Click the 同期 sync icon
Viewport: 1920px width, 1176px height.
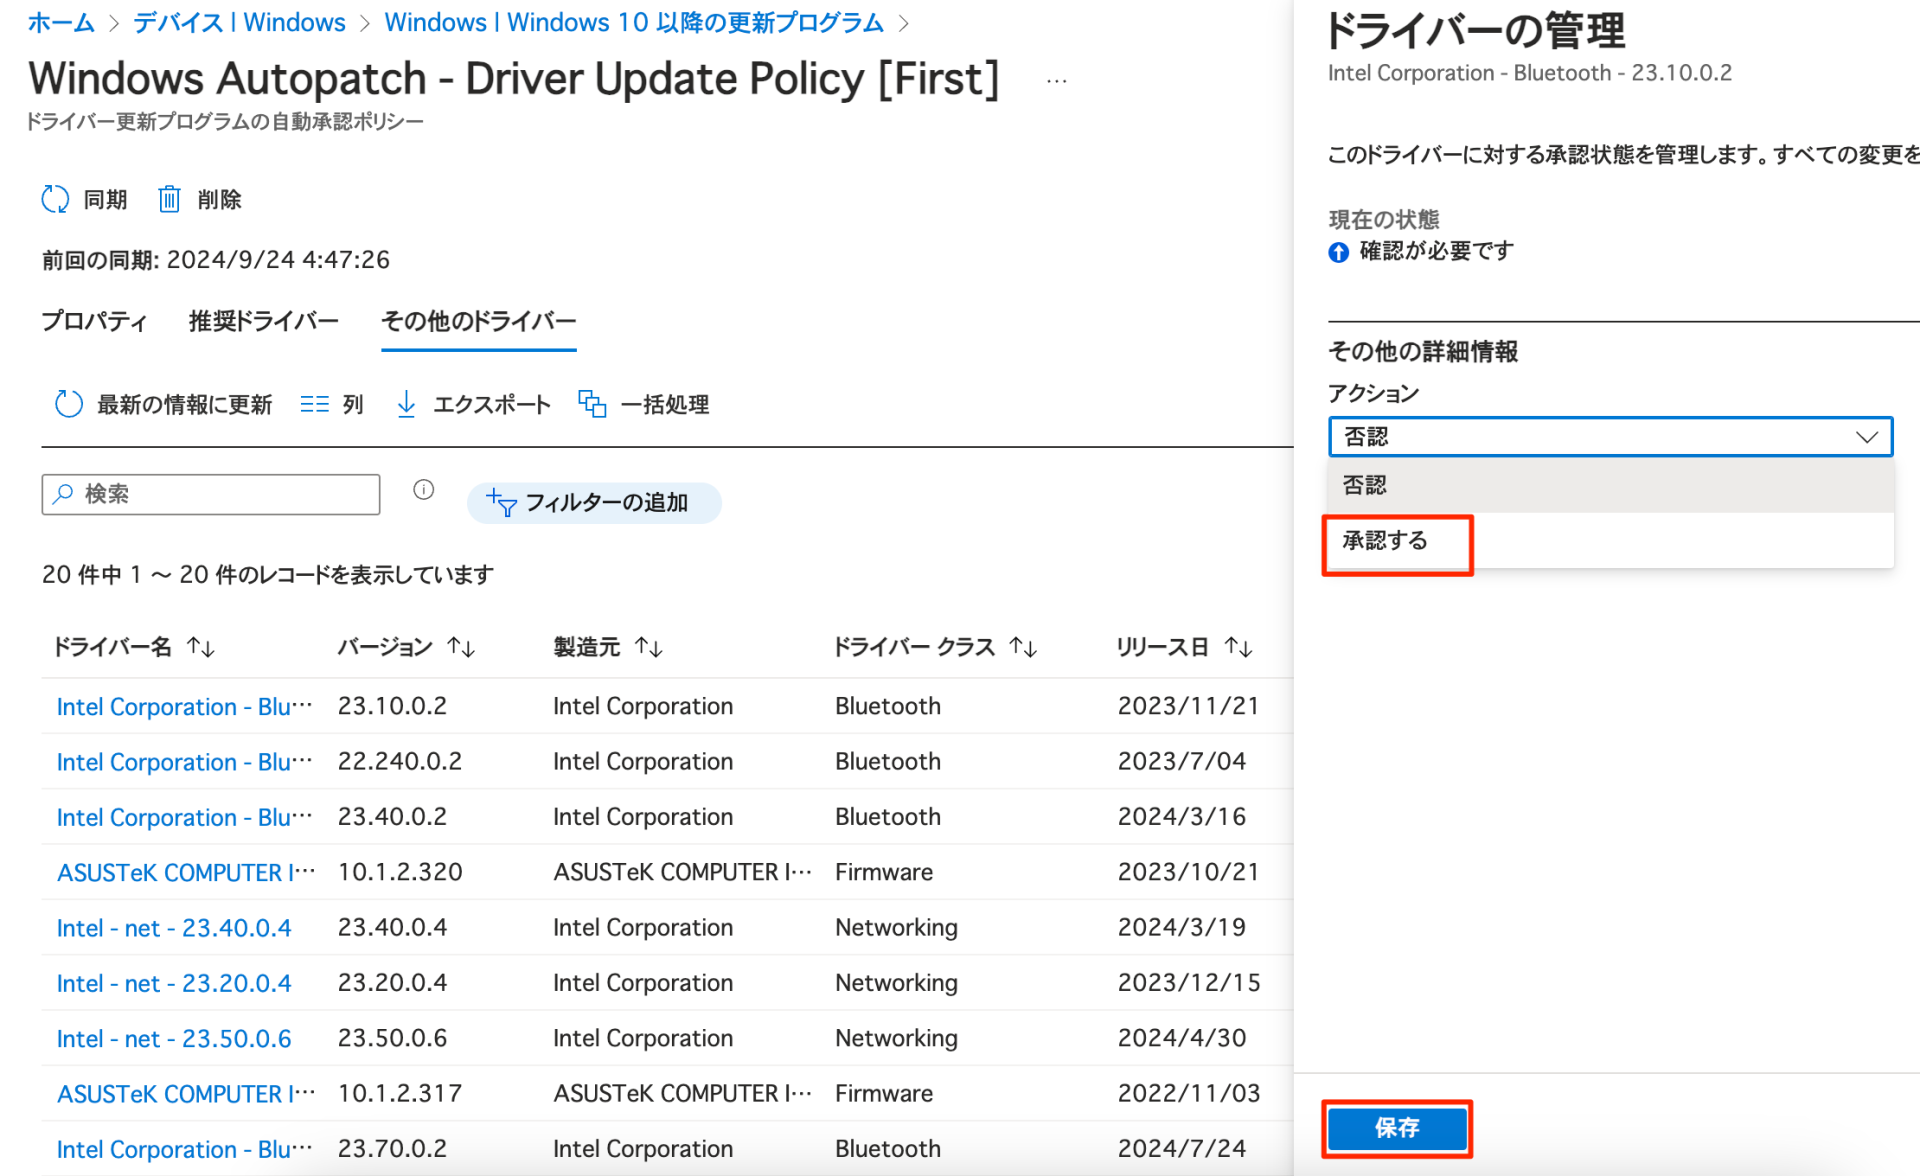[56, 199]
